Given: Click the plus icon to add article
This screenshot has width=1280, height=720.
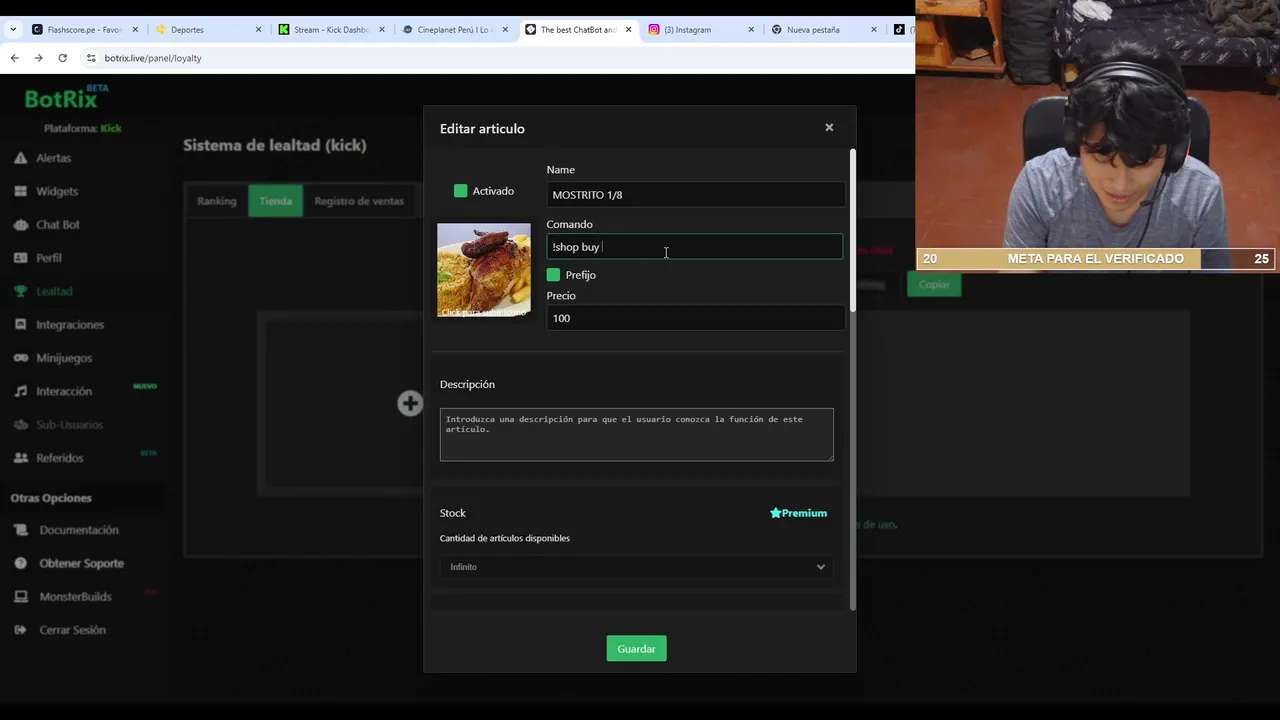Looking at the screenshot, I should coord(410,403).
